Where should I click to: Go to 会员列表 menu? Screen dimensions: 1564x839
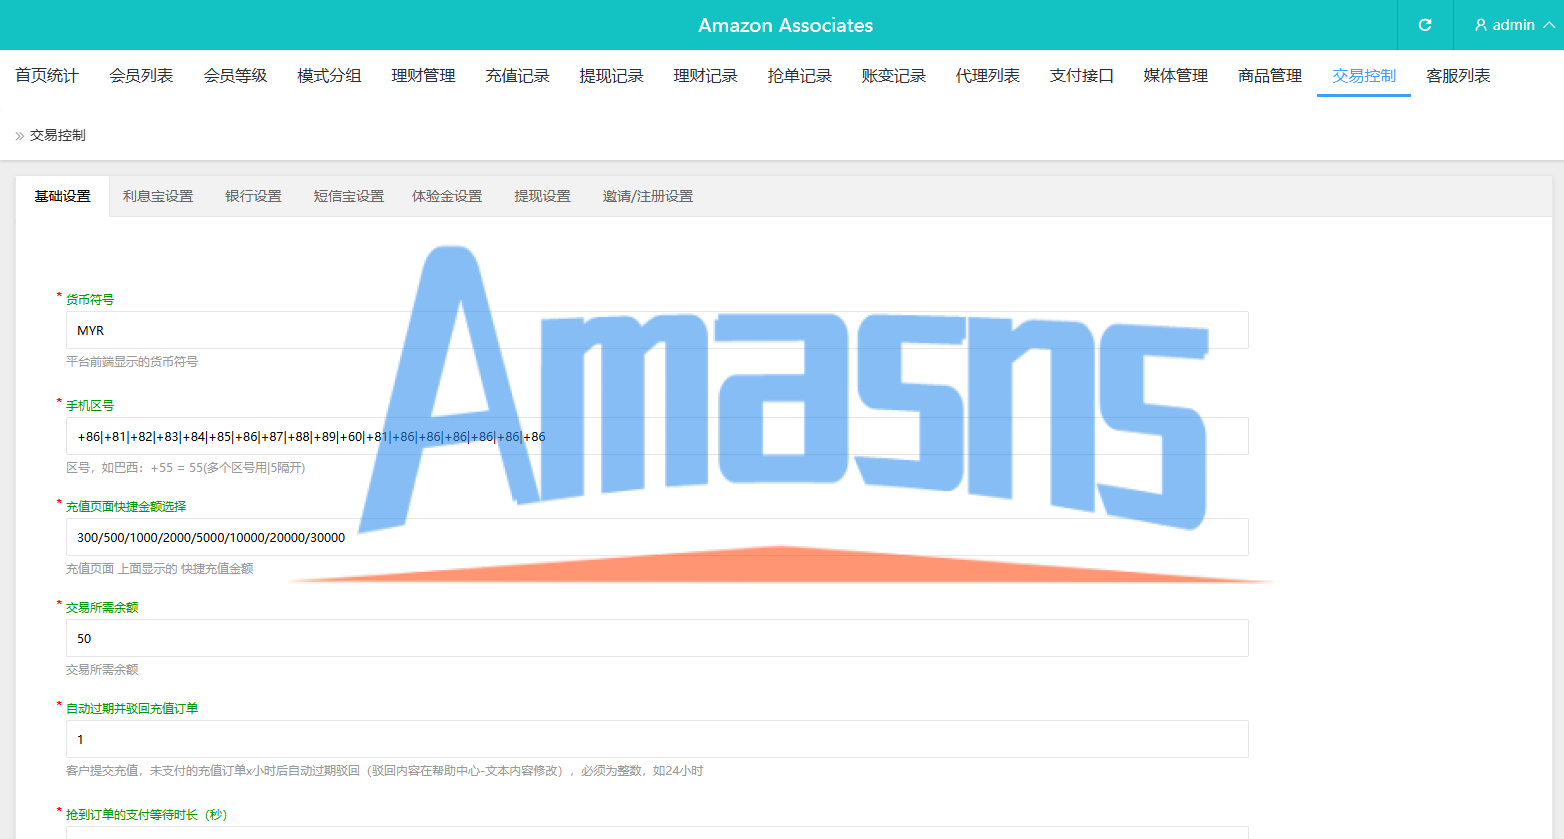click(x=141, y=76)
